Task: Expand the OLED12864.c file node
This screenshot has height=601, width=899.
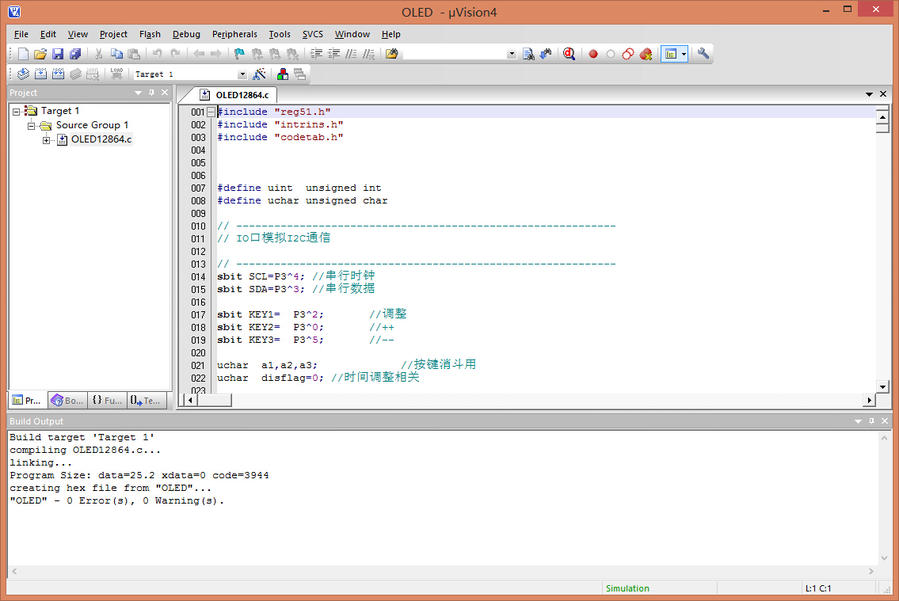Action: click(x=46, y=140)
